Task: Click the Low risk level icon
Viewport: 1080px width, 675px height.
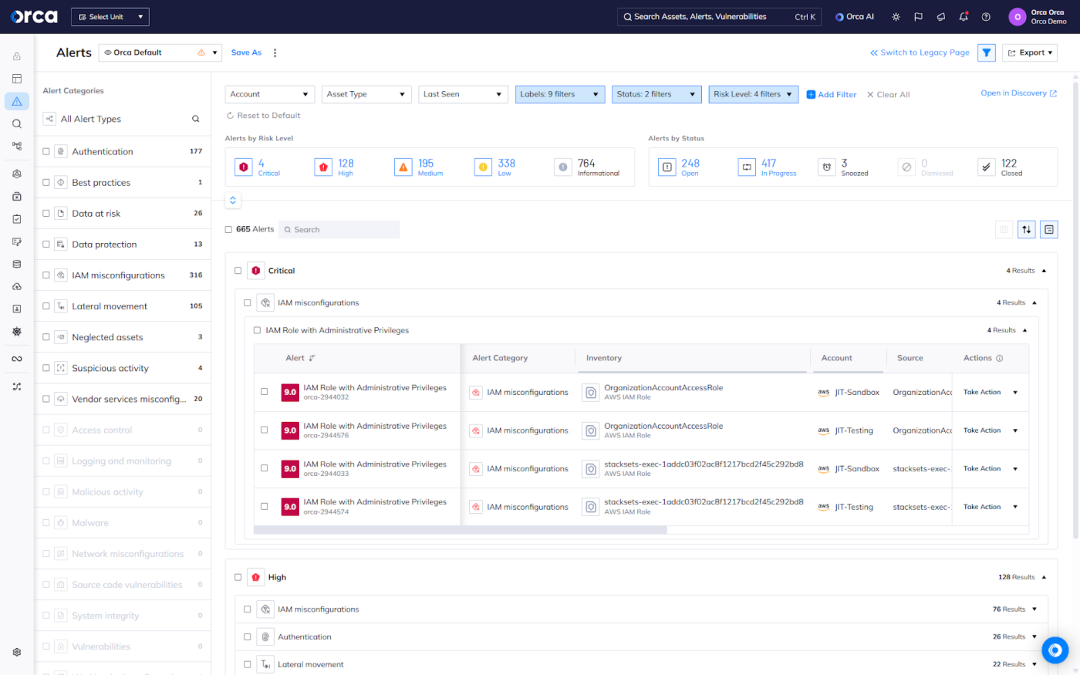Action: 483,167
